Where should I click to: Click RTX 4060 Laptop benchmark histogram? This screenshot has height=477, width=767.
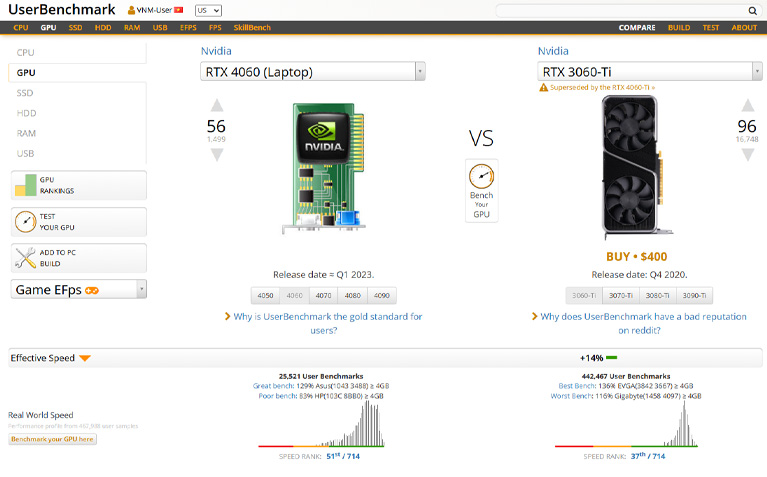[x=321, y=424]
